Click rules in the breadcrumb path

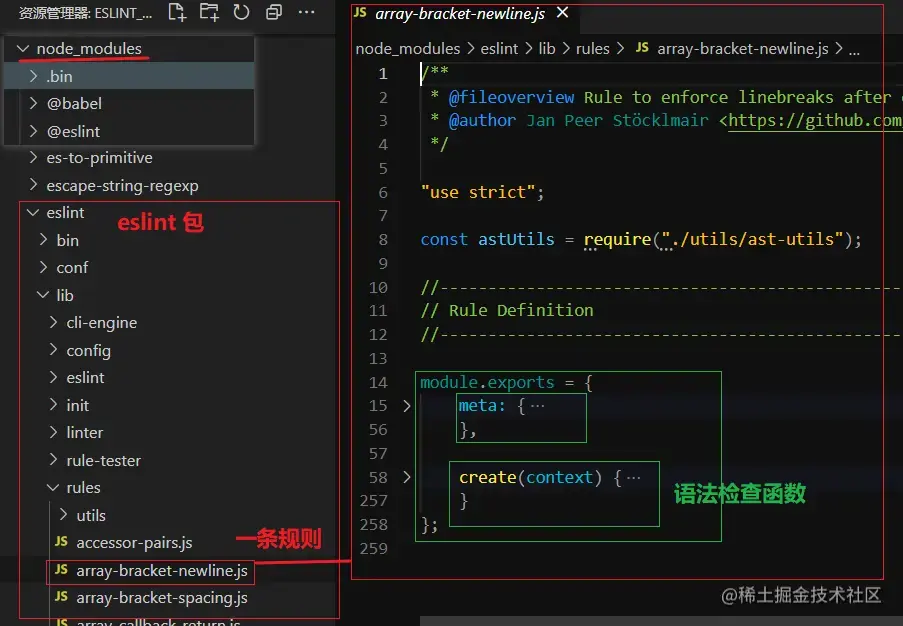pos(593,49)
